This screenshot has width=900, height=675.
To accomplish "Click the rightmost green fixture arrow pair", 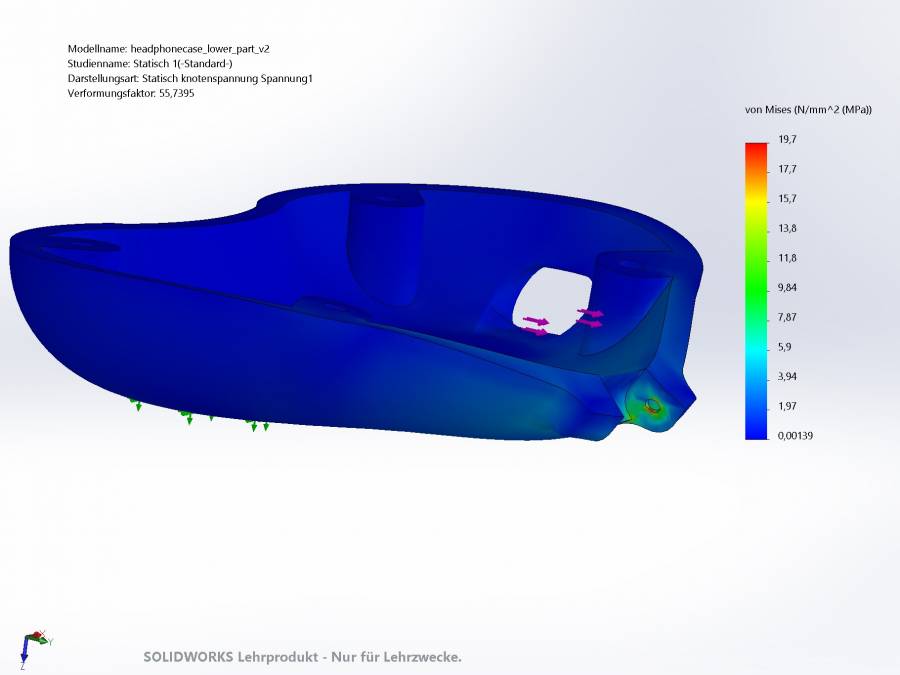I will (x=259, y=425).
